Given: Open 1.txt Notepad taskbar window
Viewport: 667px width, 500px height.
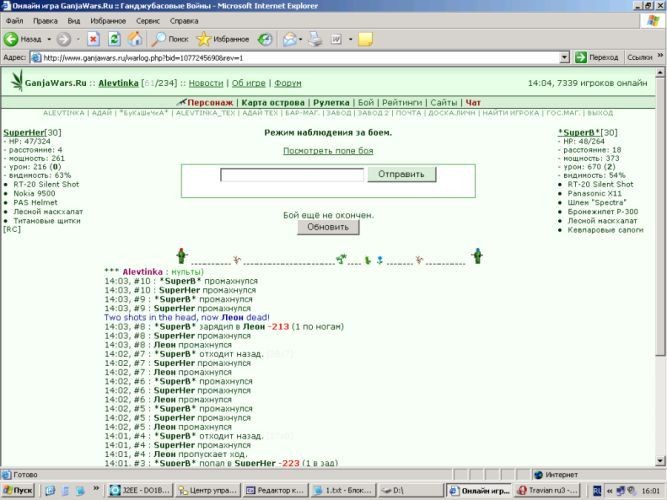Looking at the screenshot, I should 343,491.
